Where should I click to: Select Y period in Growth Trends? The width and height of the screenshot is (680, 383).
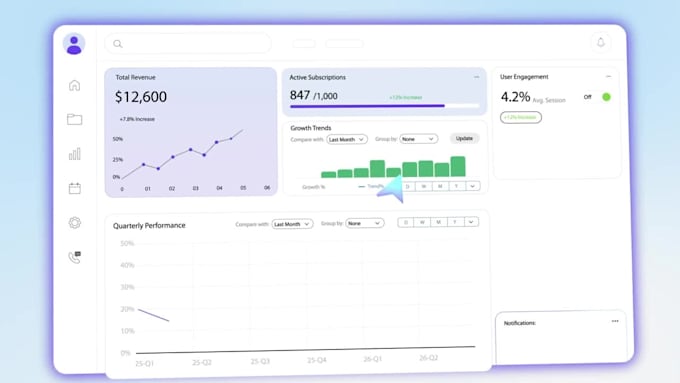[456, 186]
